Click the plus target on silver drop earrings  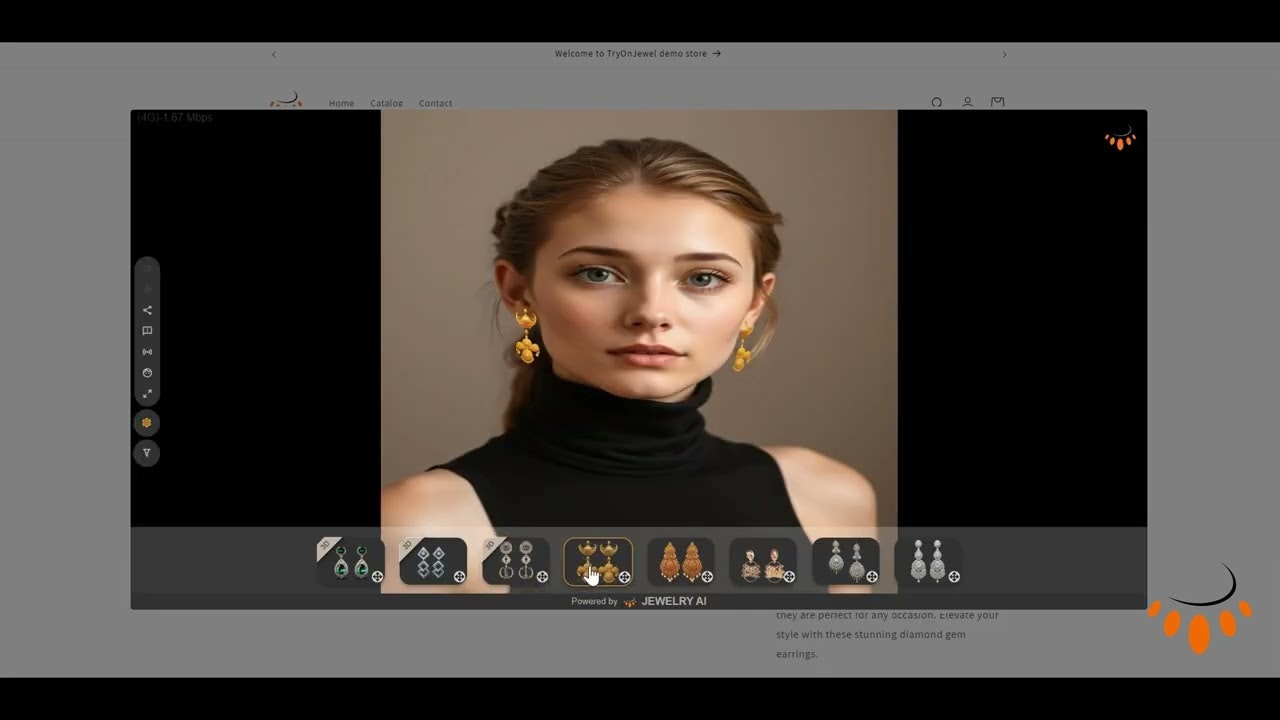[954, 577]
